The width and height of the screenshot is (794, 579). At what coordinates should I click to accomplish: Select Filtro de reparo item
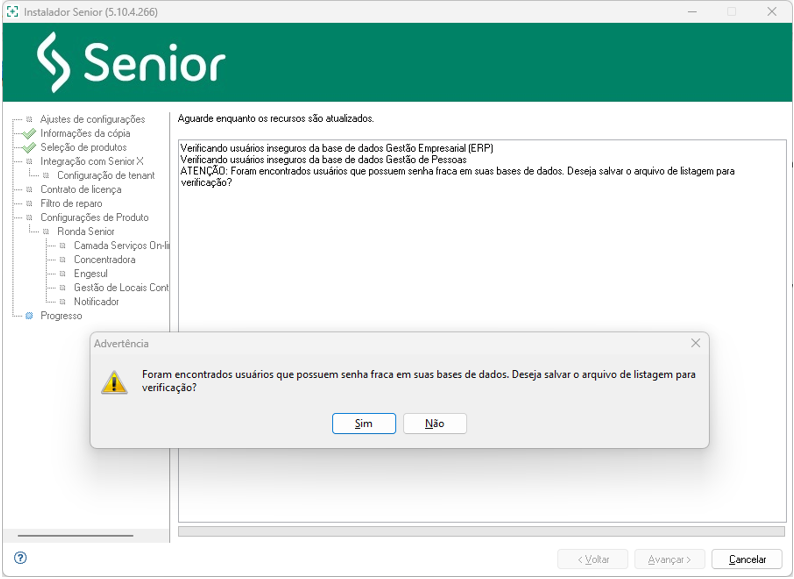click(71, 204)
